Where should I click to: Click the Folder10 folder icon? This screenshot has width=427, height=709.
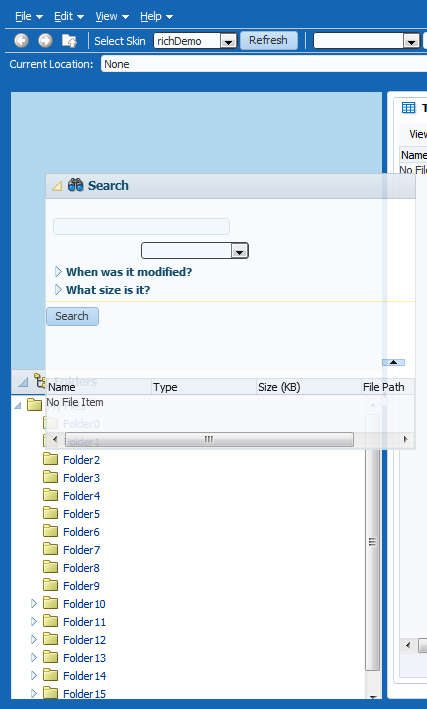pyautogui.click(x=50, y=603)
